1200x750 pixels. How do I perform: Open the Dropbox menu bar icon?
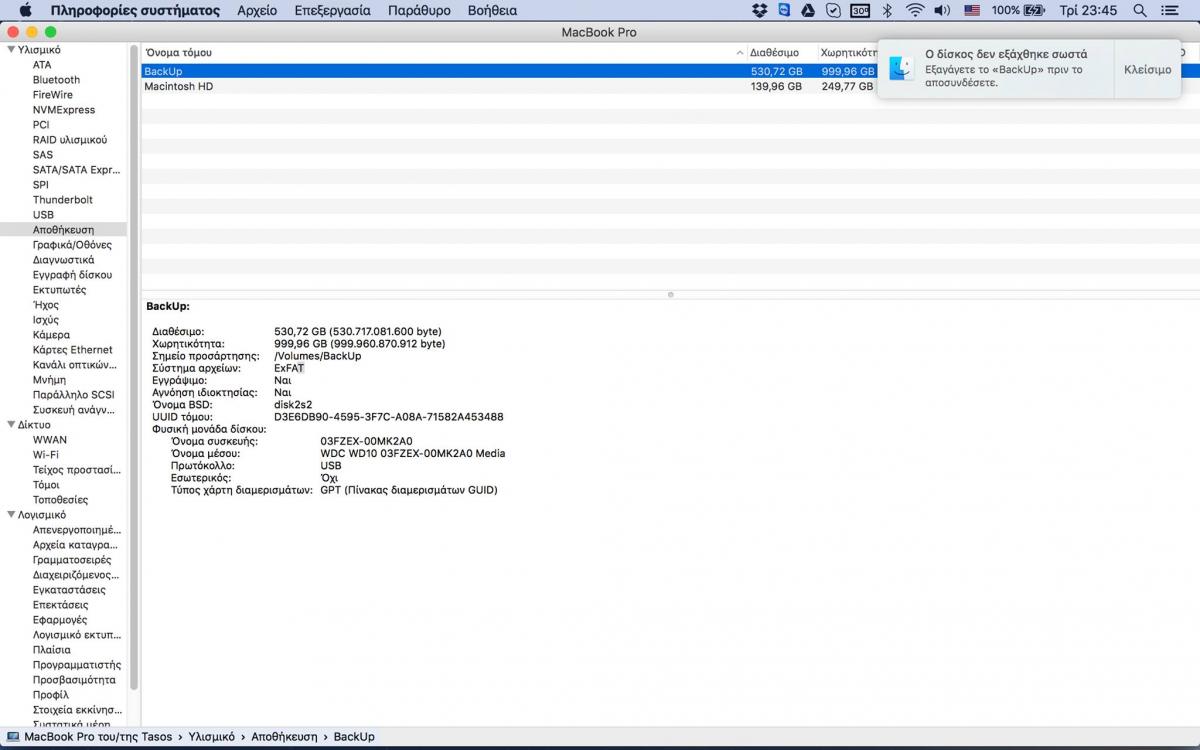[760, 10]
